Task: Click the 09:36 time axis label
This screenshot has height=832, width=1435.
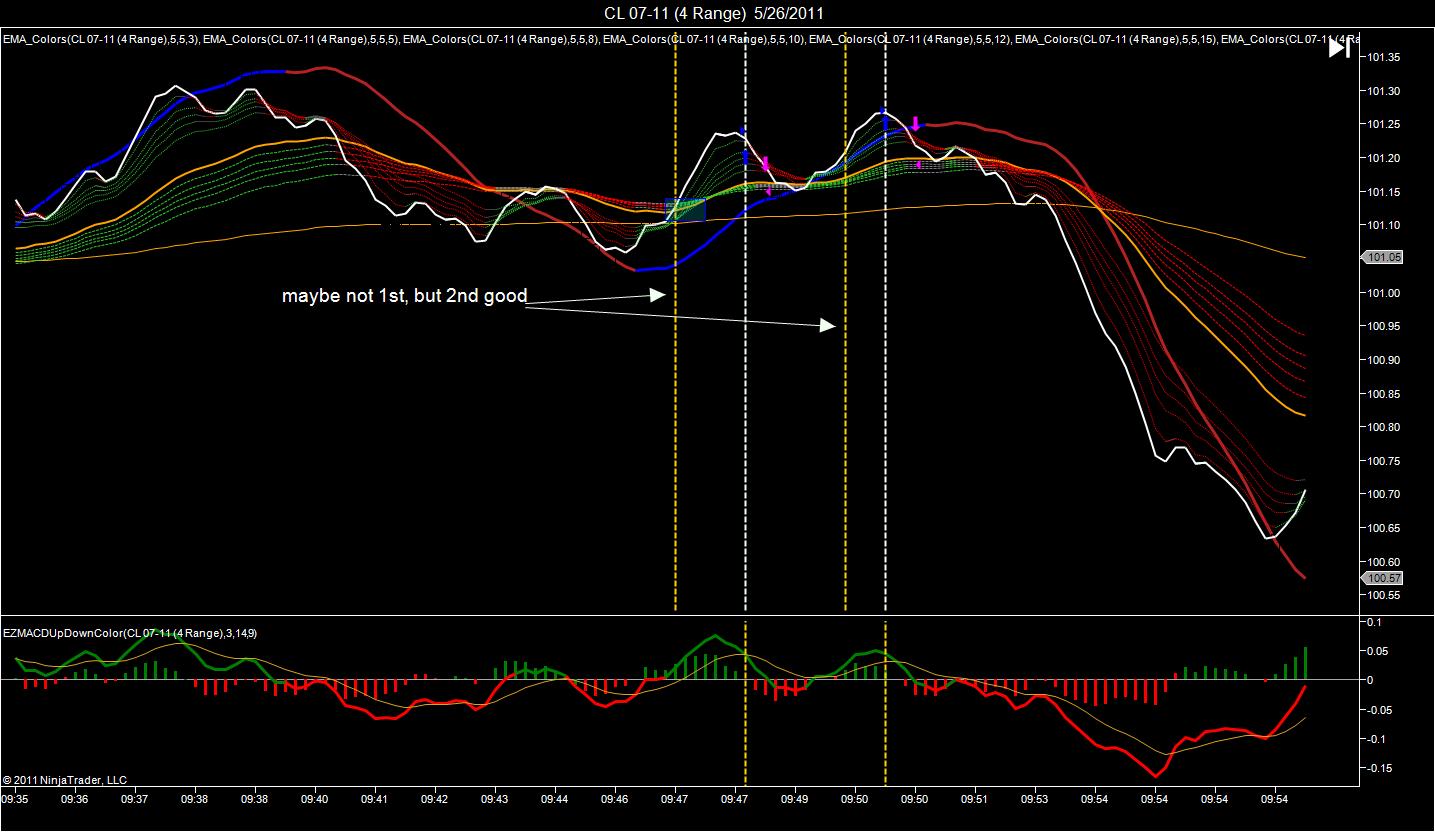Action: (75, 800)
